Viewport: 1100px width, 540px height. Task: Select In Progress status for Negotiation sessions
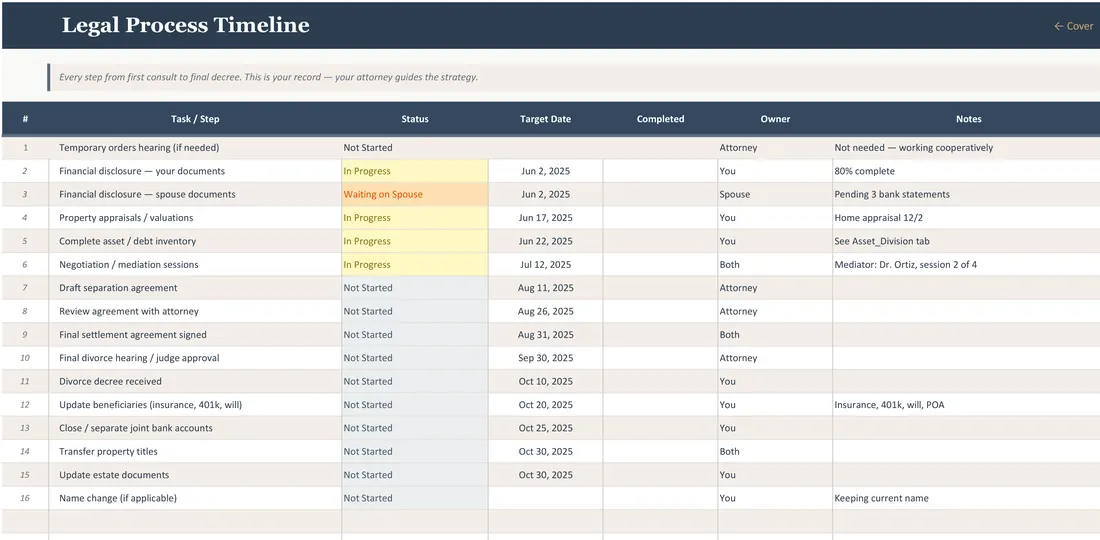[415, 264]
